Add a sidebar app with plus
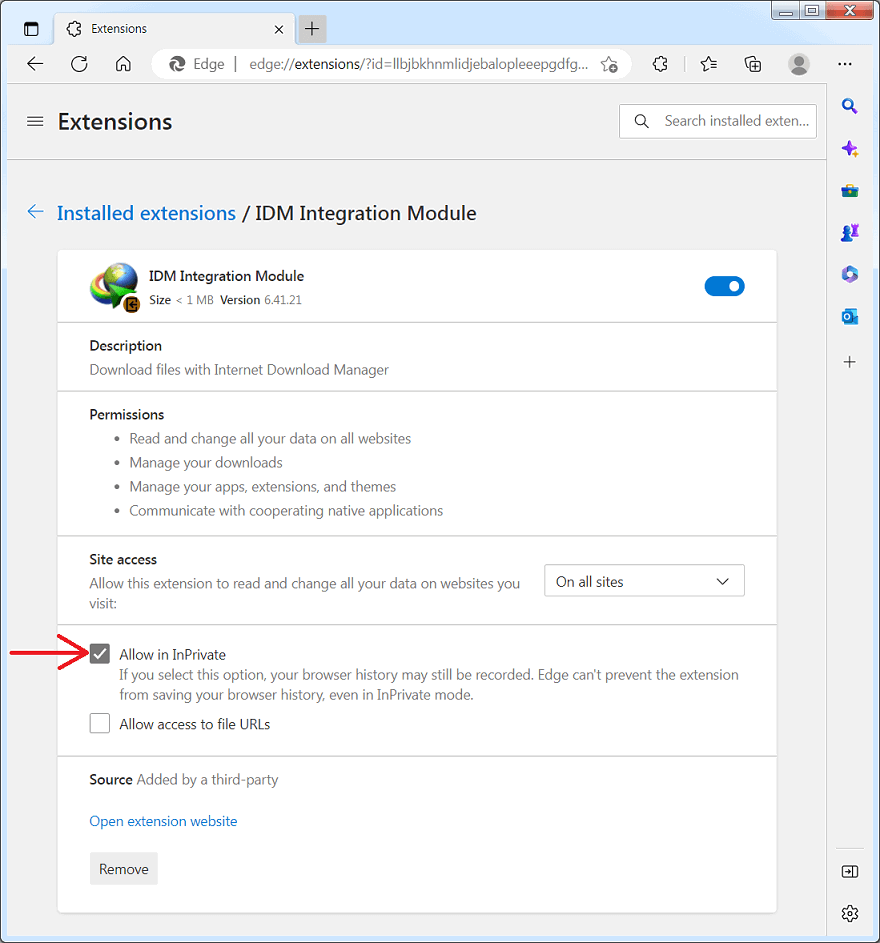Viewport: 880px width, 943px height. click(849, 362)
